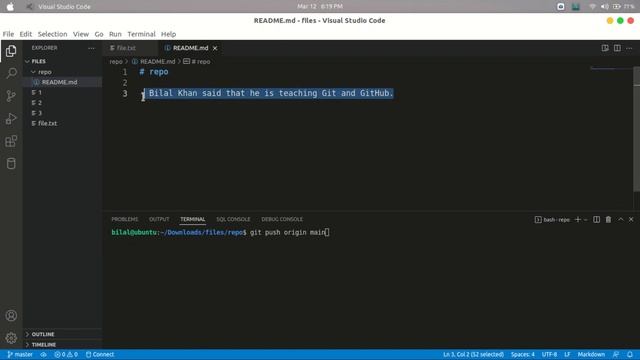Screen dimensions: 640x360
Task: Open the Explorer view in activity bar
Action: point(11,51)
